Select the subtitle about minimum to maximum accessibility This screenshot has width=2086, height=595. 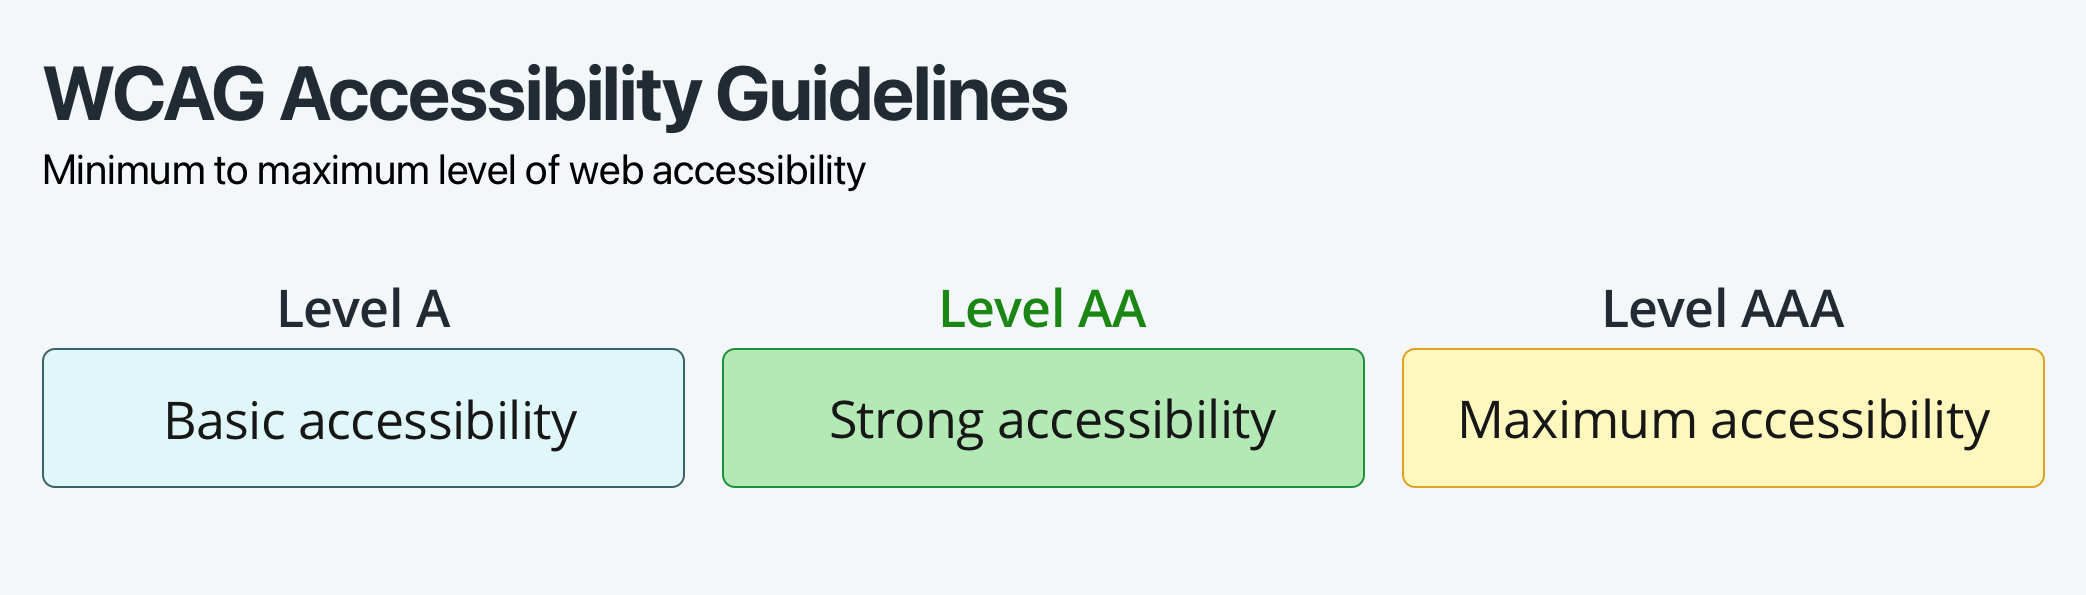[454, 171]
